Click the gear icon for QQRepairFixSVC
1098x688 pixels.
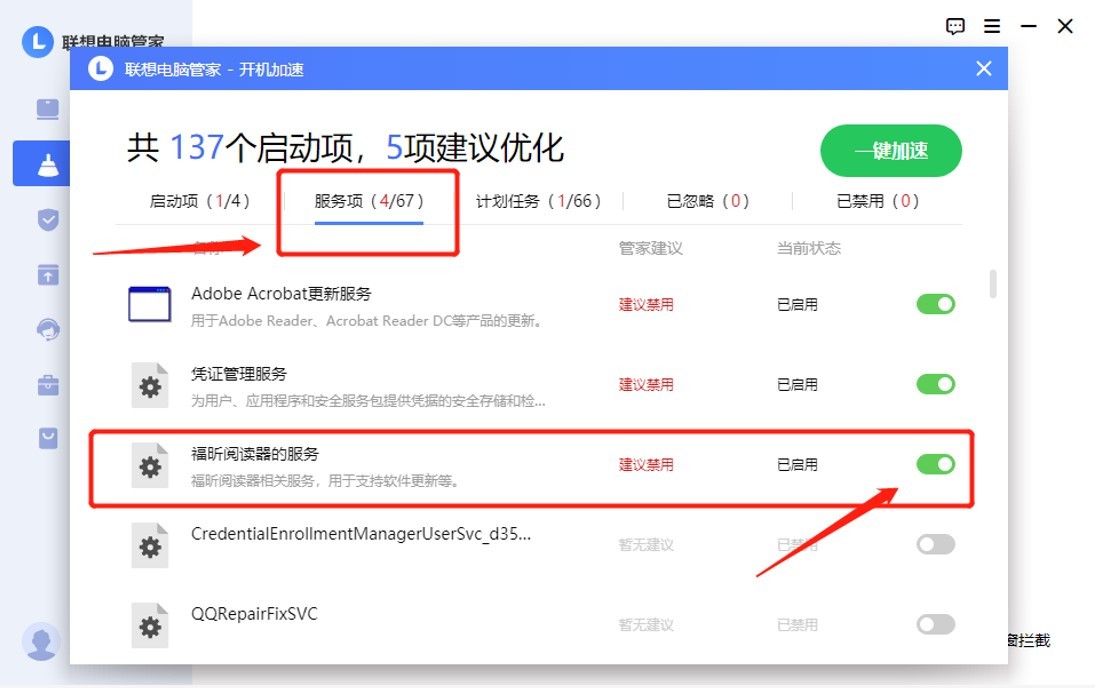[150, 625]
